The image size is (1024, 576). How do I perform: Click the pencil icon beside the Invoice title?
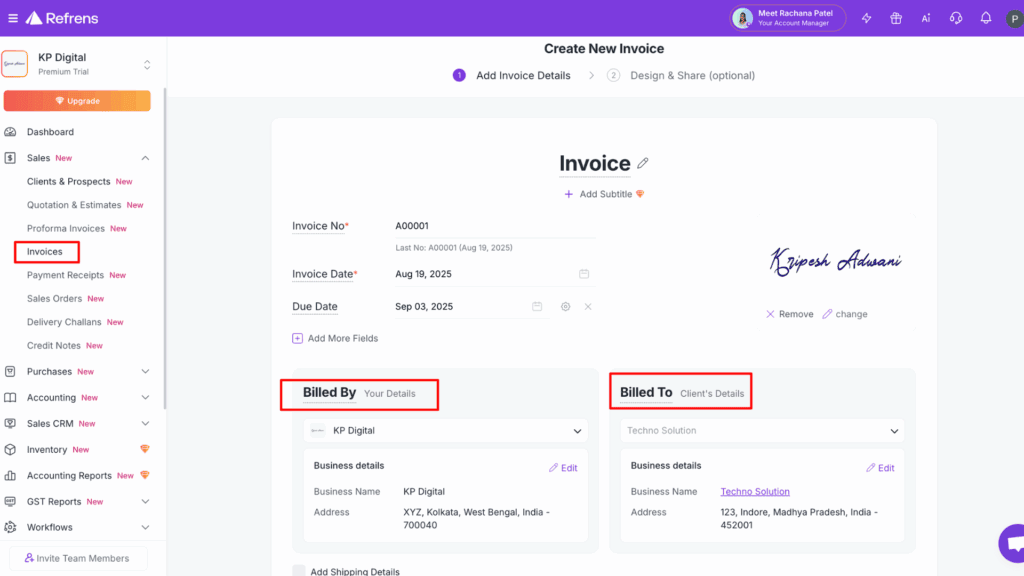pos(641,163)
